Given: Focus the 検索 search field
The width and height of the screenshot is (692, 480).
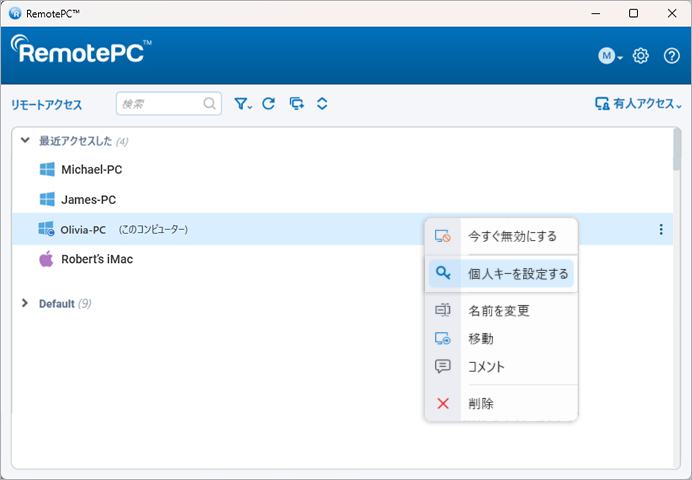Looking at the screenshot, I should coord(169,104).
